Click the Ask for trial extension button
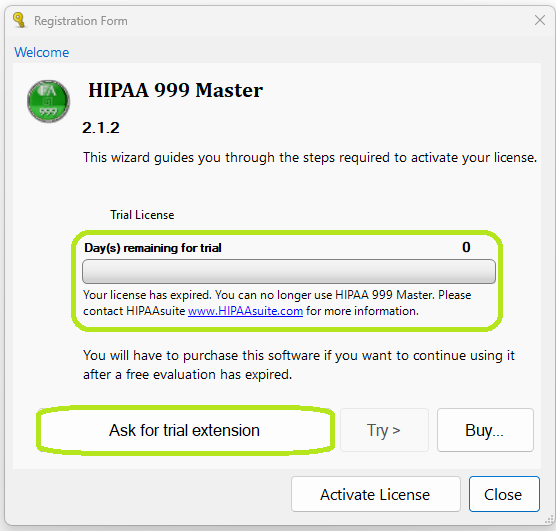 point(185,430)
